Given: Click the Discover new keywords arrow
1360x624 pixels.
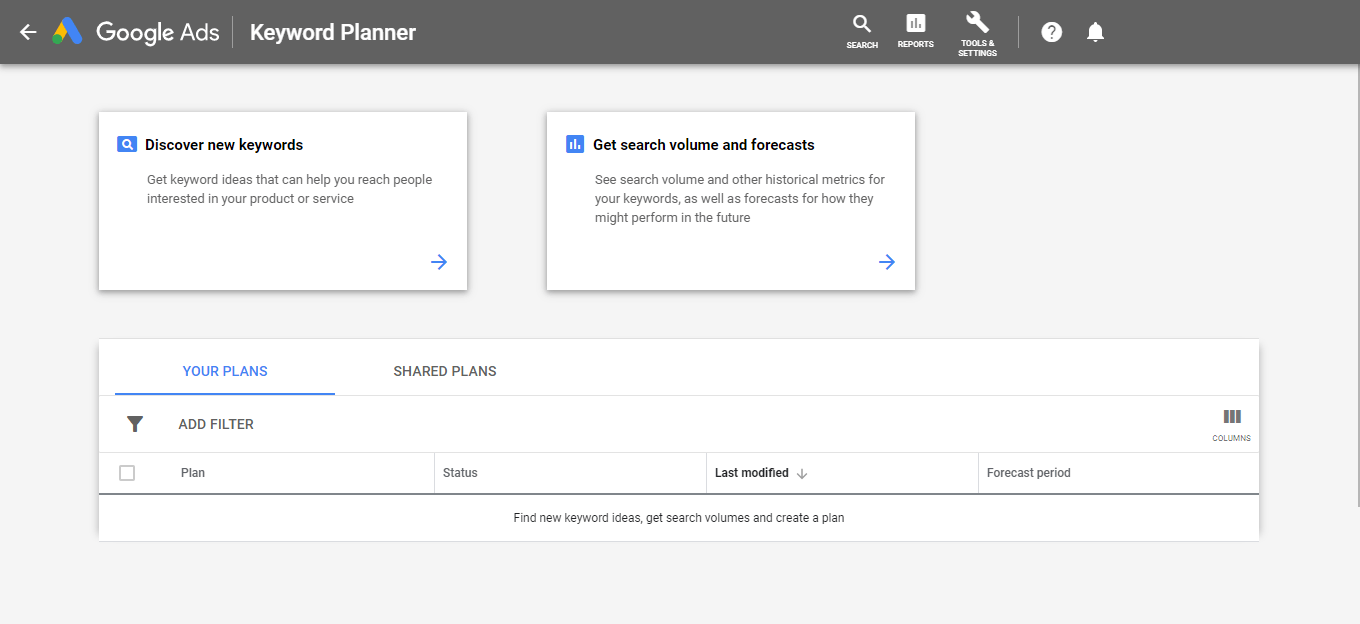Looking at the screenshot, I should 439,262.
